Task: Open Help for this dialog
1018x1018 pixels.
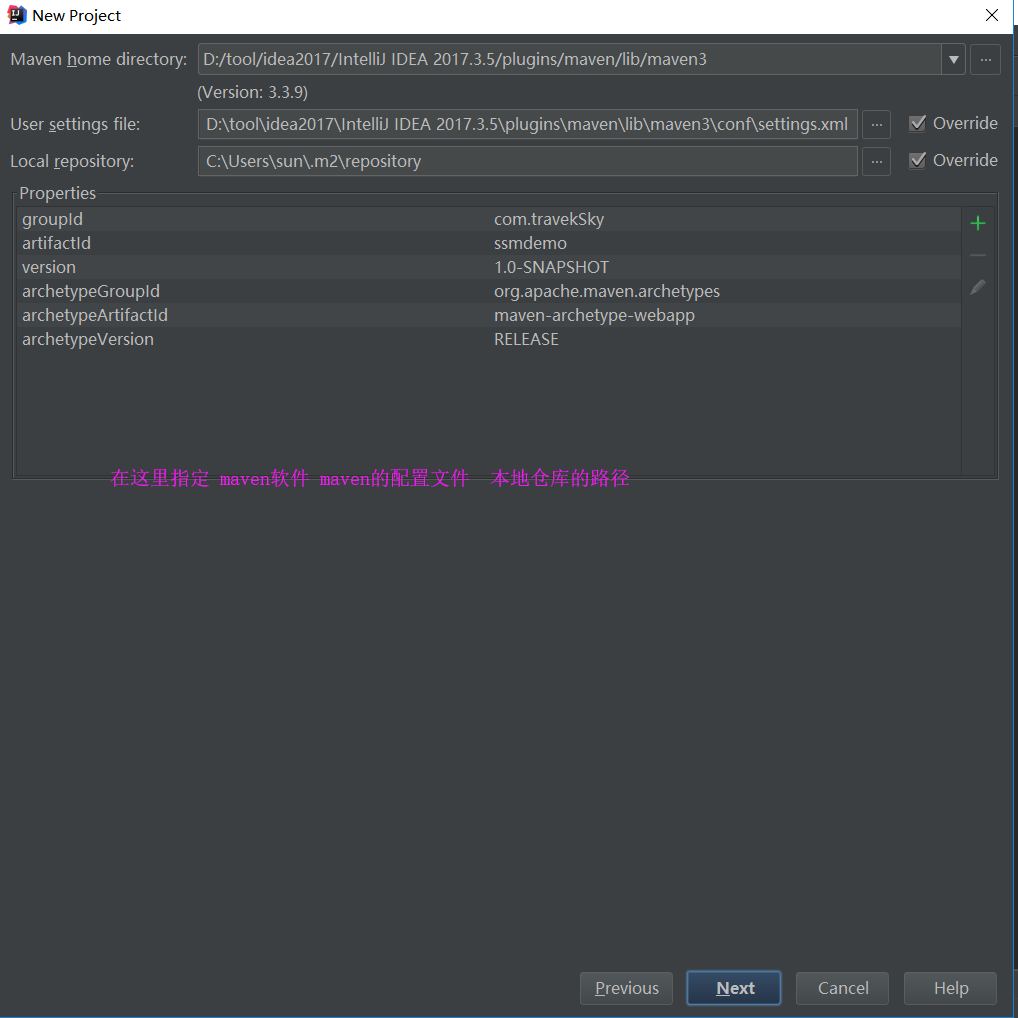Action: (x=950, y=988)
